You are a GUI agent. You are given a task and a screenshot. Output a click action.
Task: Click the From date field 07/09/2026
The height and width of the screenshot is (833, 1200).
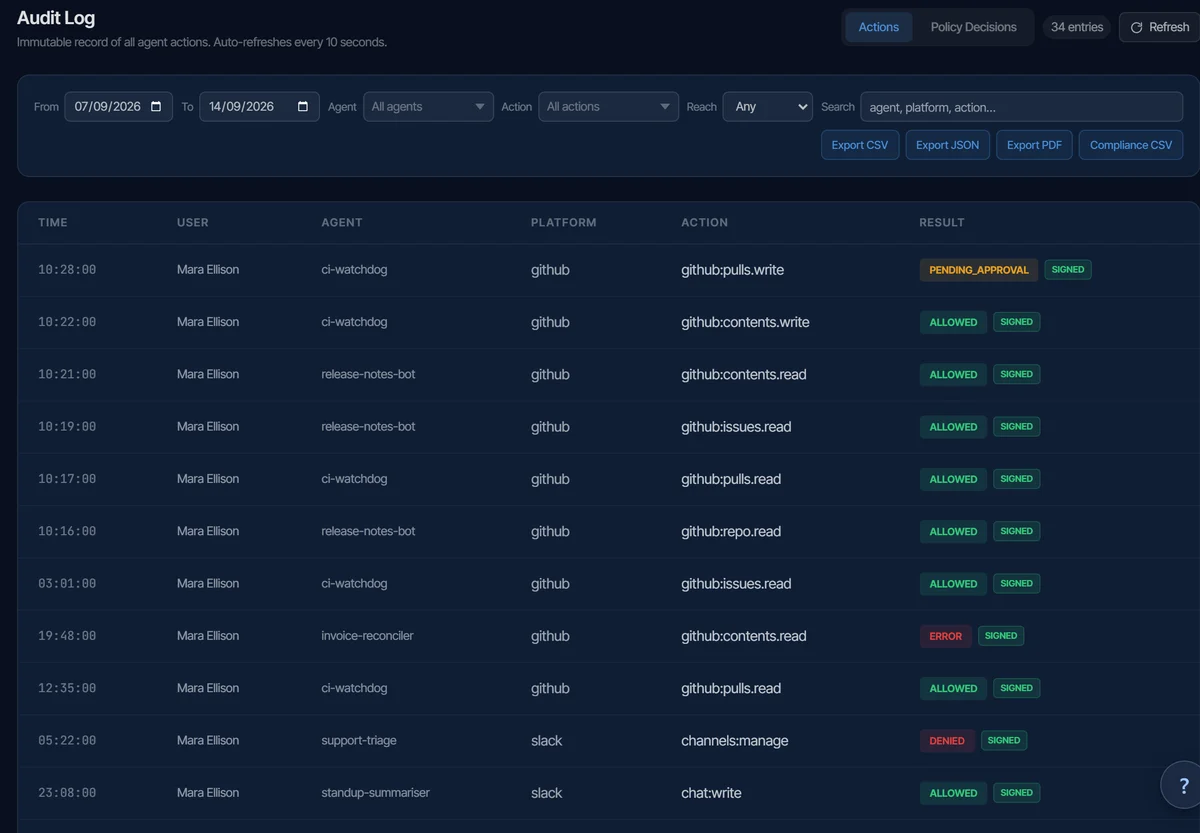coord(118,107)
